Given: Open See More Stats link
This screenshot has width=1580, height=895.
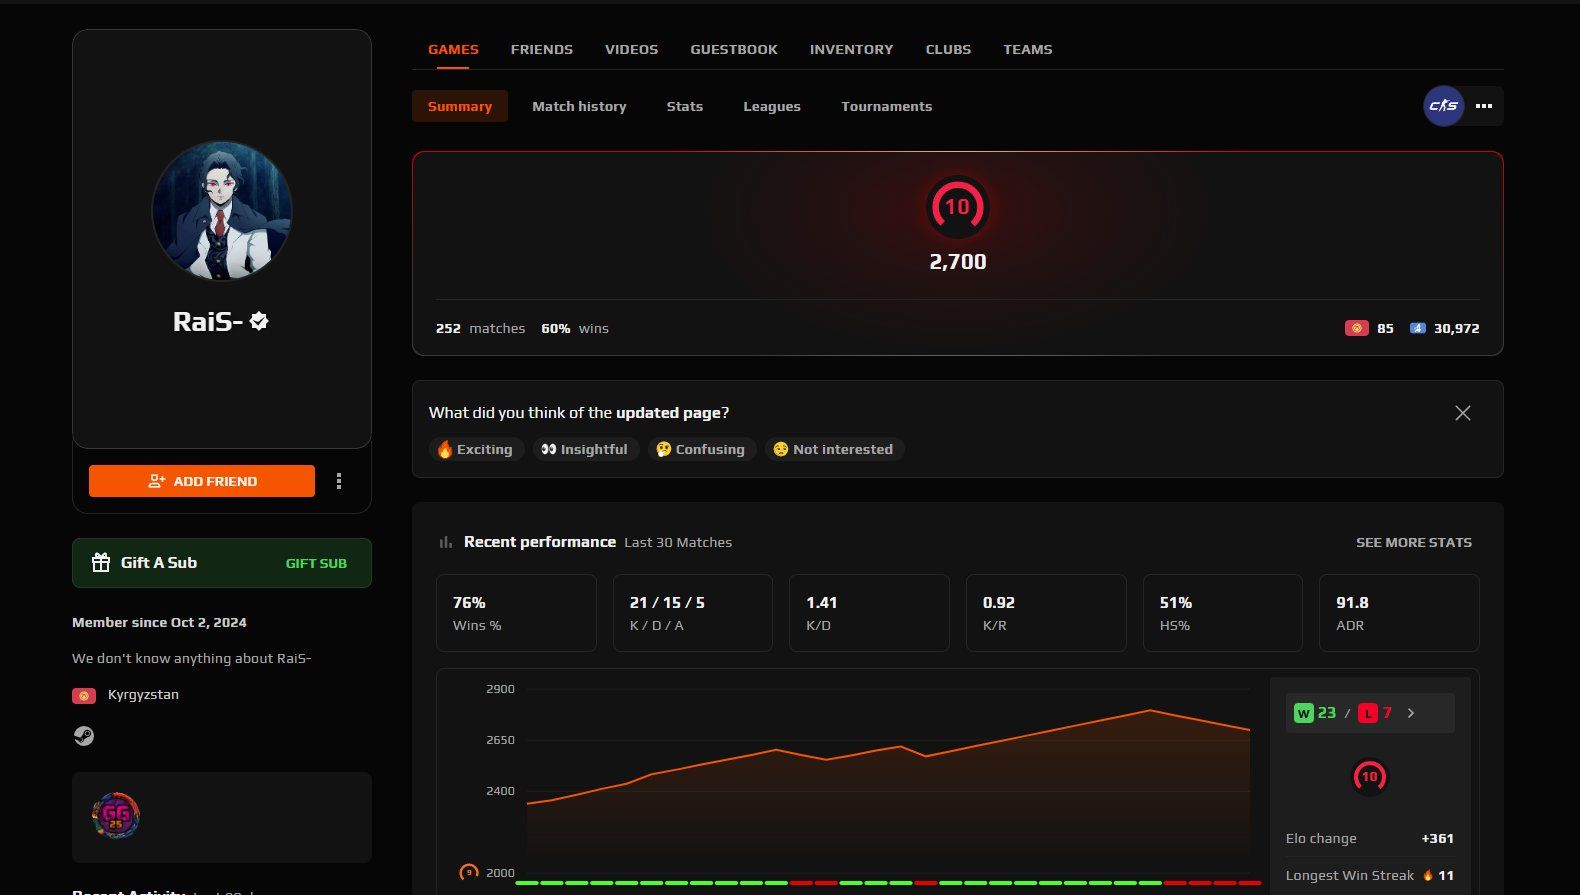Looking at the screenshot, I should (x=1413, y=542).
